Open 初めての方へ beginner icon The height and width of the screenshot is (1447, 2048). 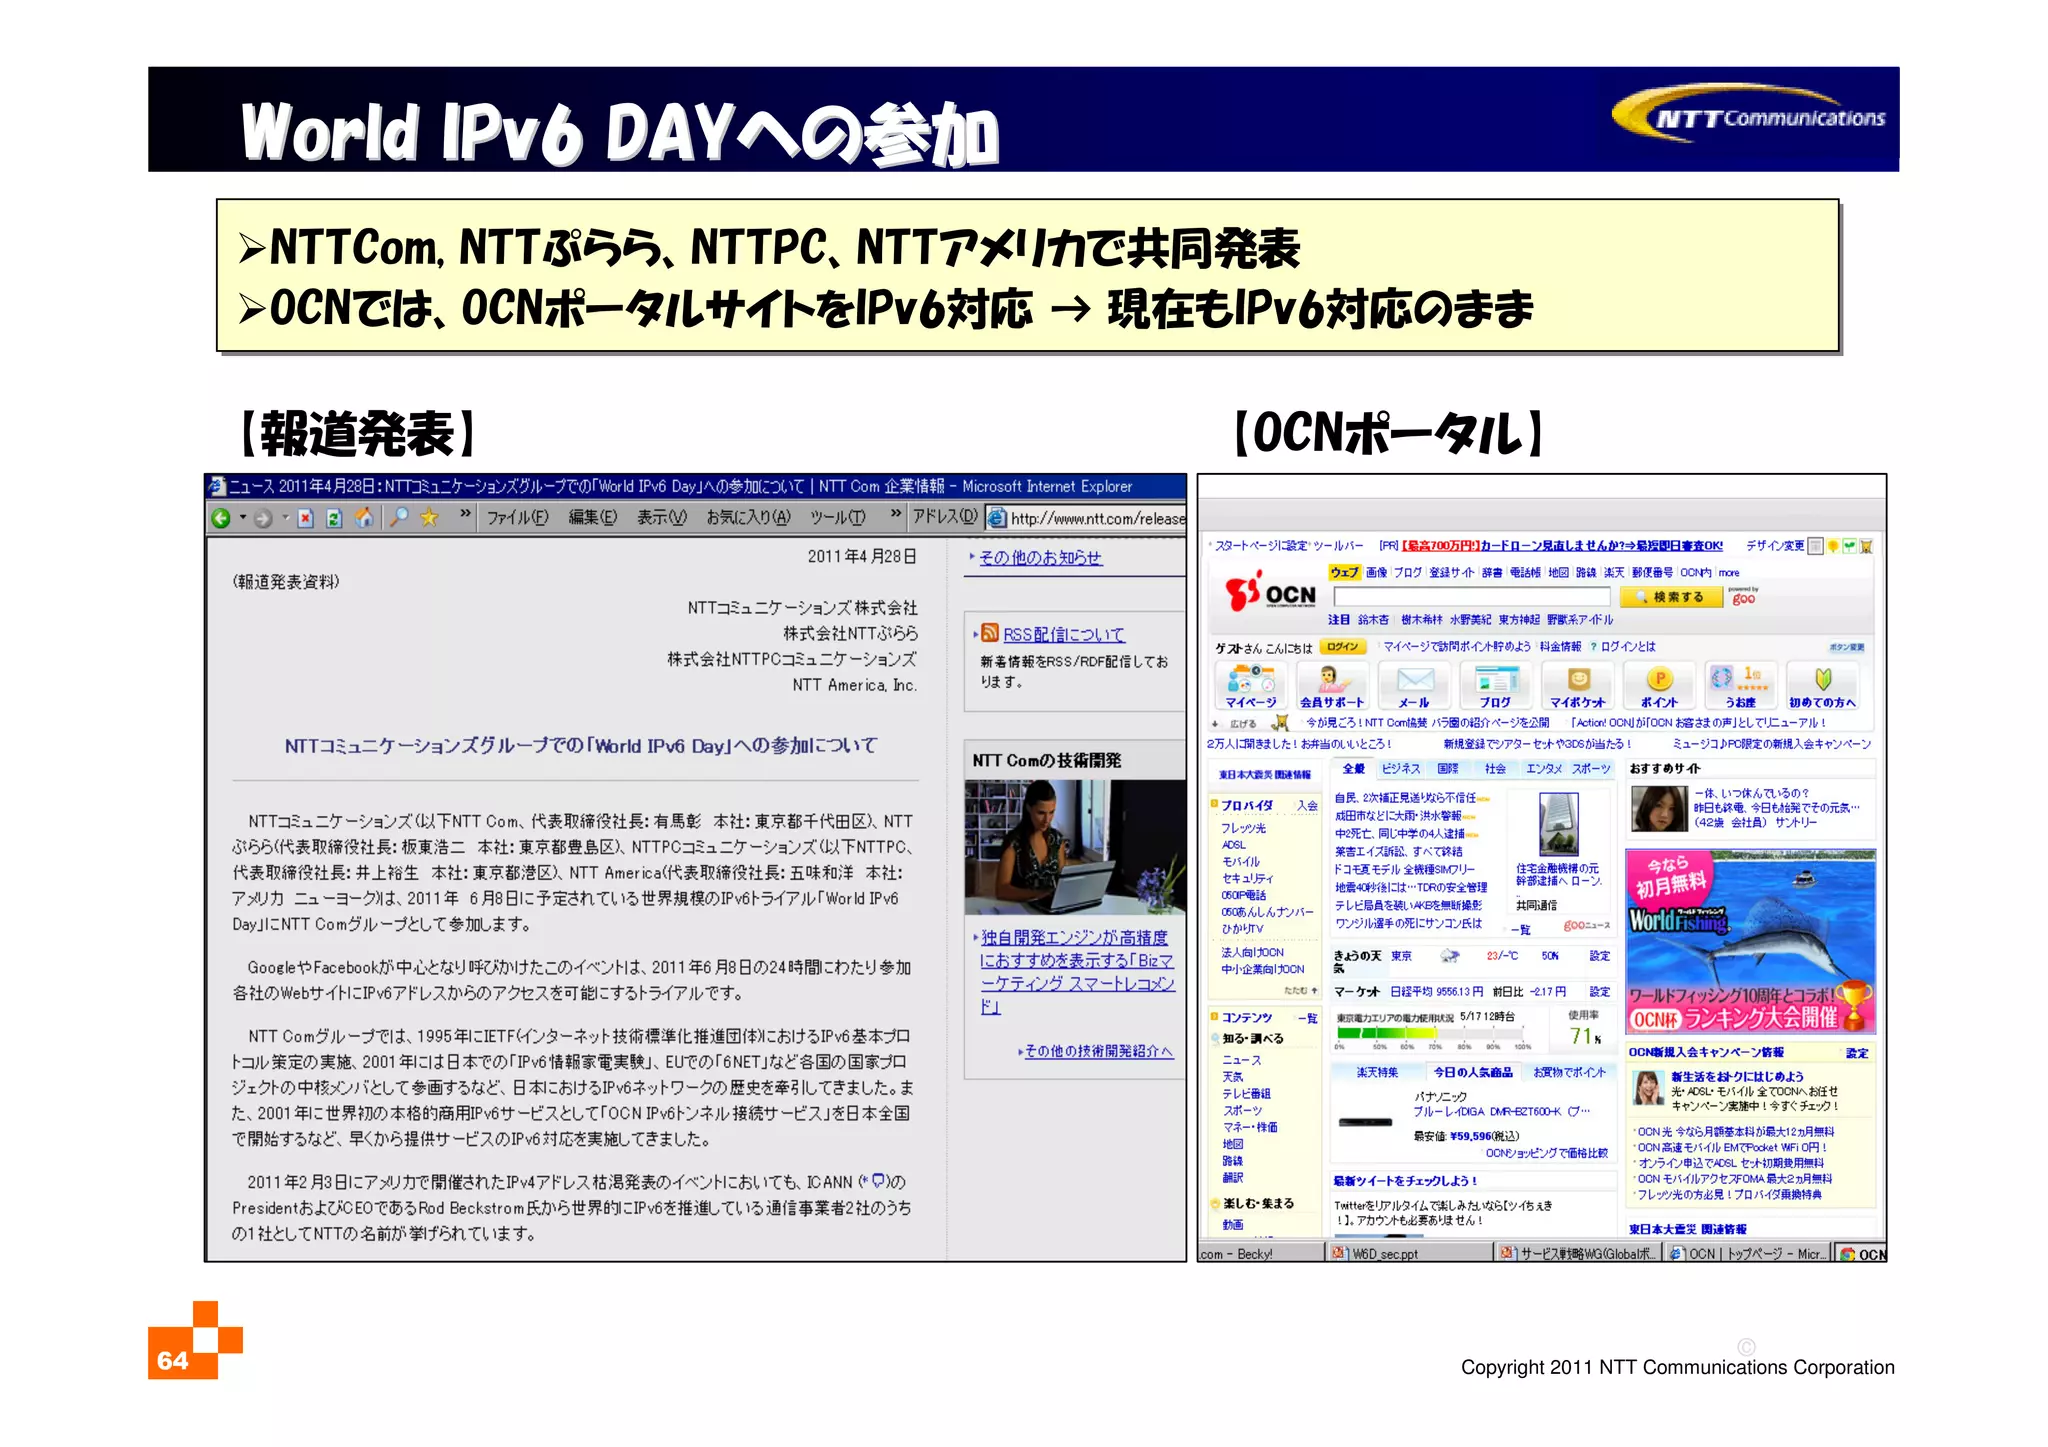click(x=1822, y=686)
